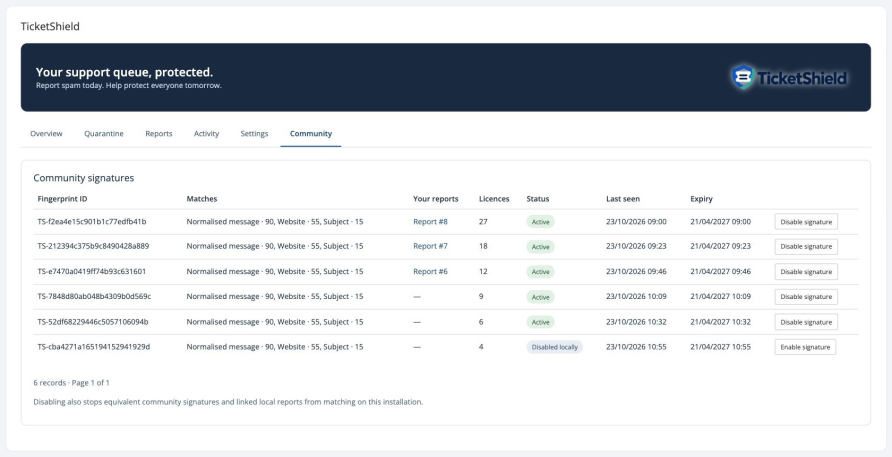Select fingerprint TS-52df68229446c5057106094b

pyautogui.click(x=93, y=322)
